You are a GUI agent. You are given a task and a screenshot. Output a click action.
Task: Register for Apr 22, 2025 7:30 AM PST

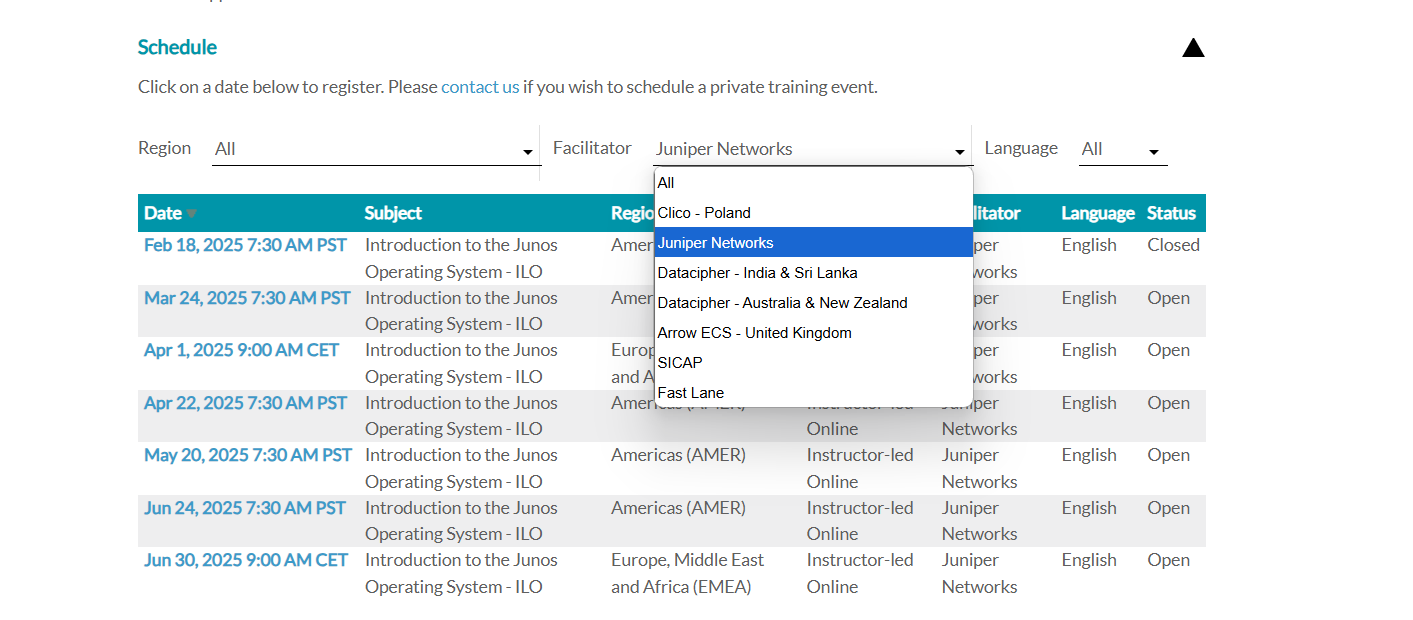point(246,403)
